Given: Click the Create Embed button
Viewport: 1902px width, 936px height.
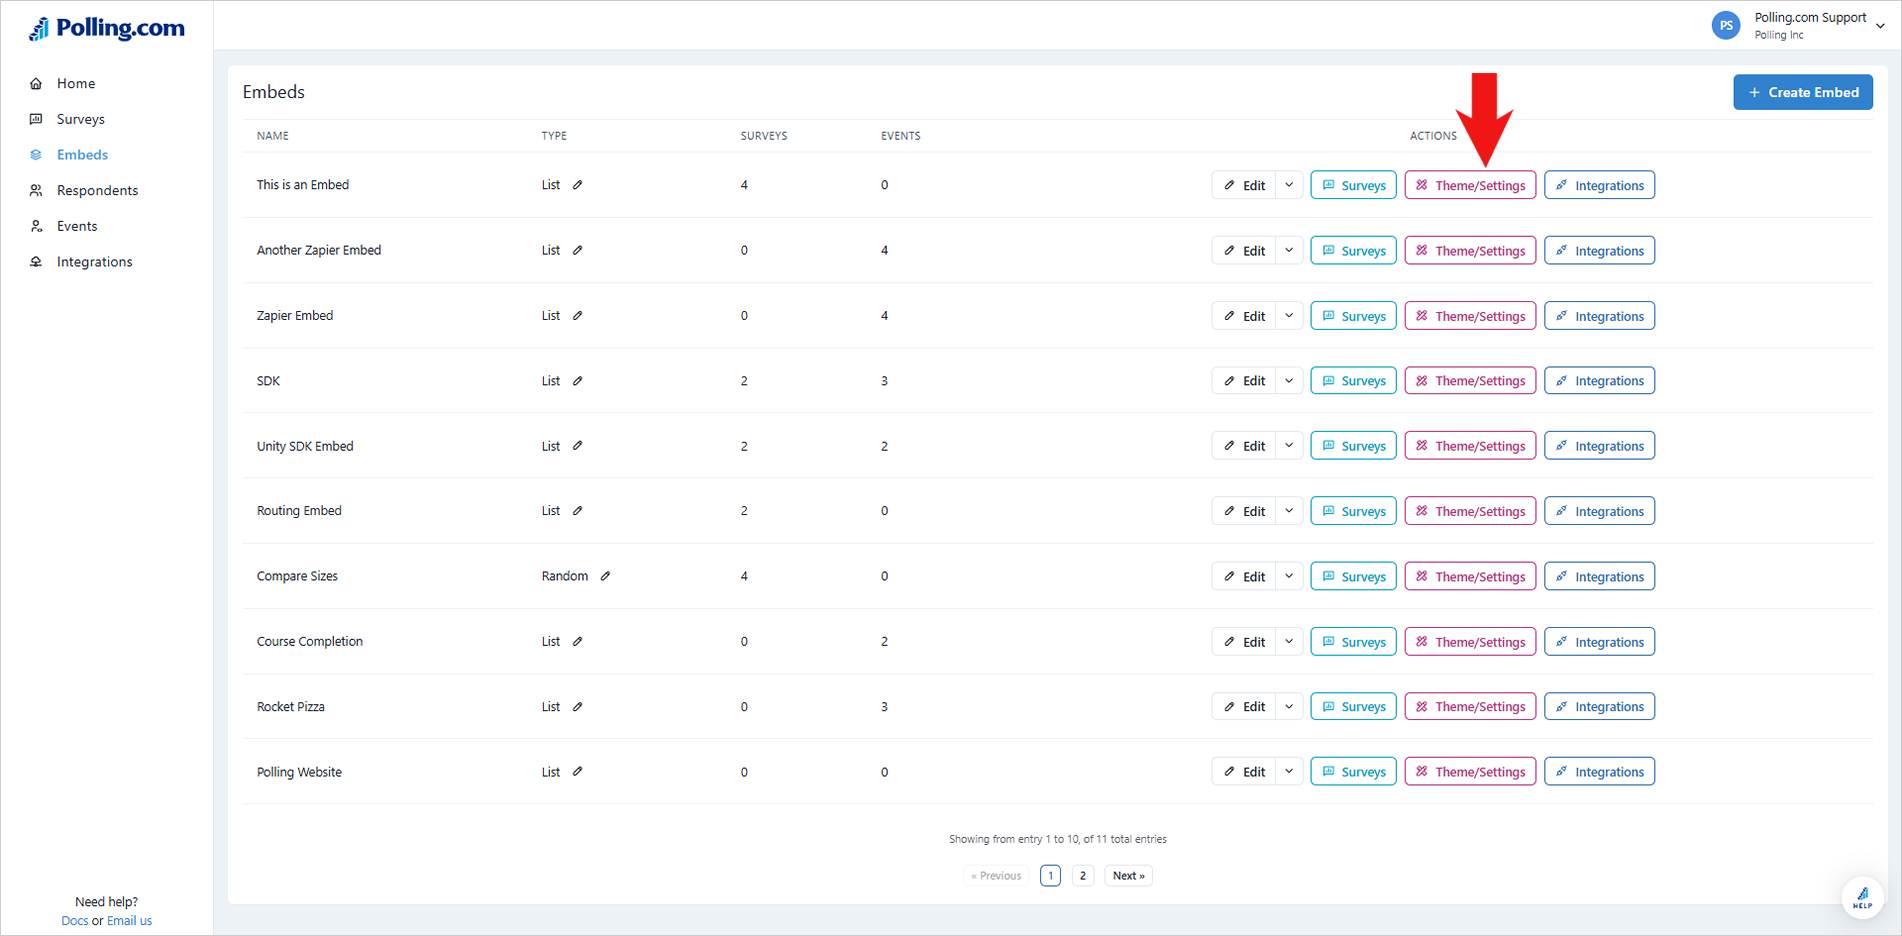Looking at the screenshot, I should (x=1803, y=92).
